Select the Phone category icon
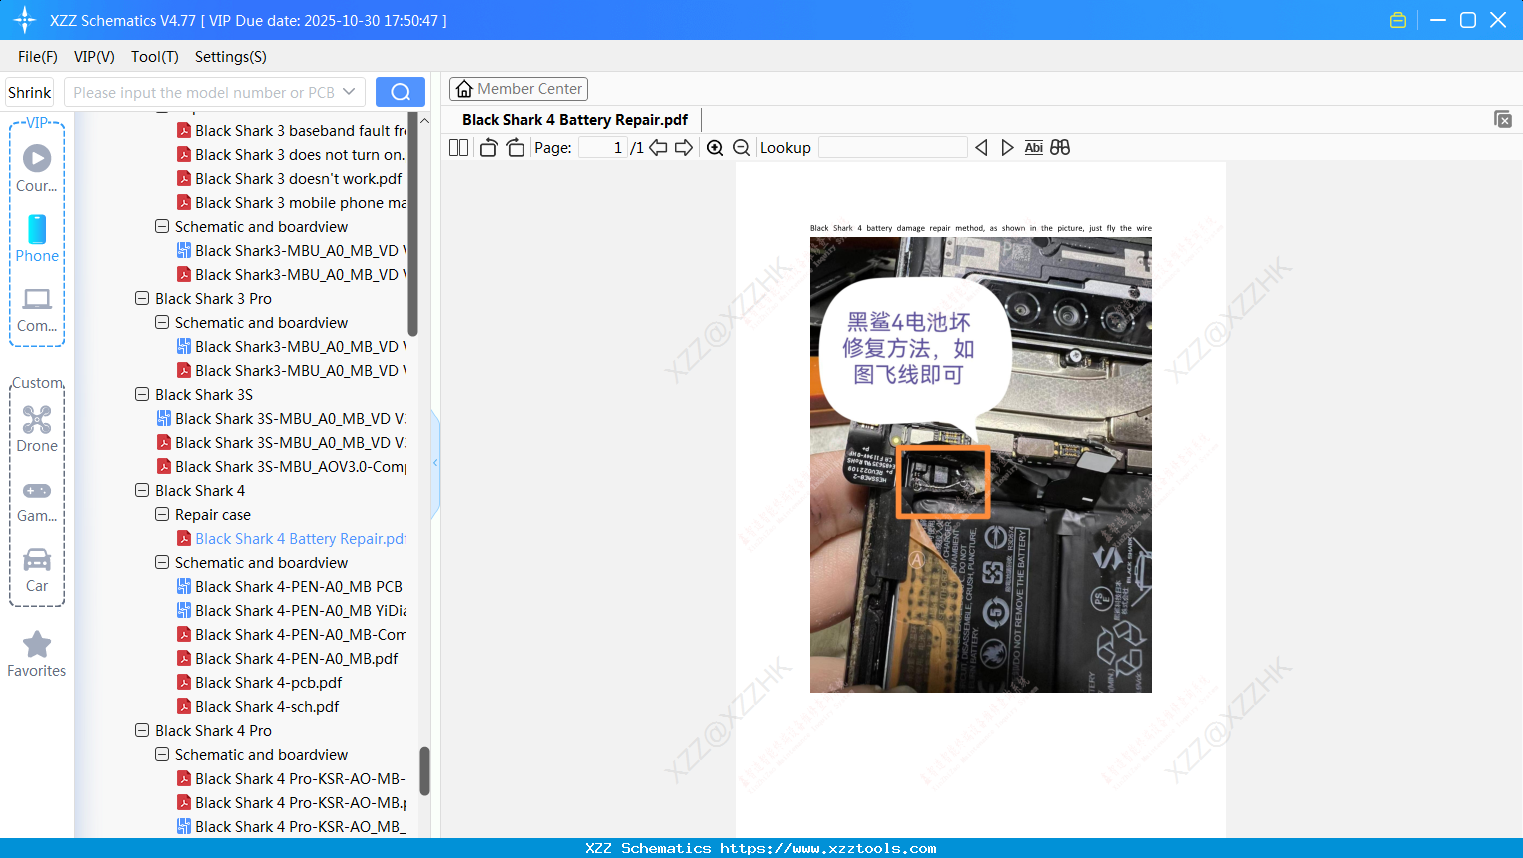 (37, 239)
